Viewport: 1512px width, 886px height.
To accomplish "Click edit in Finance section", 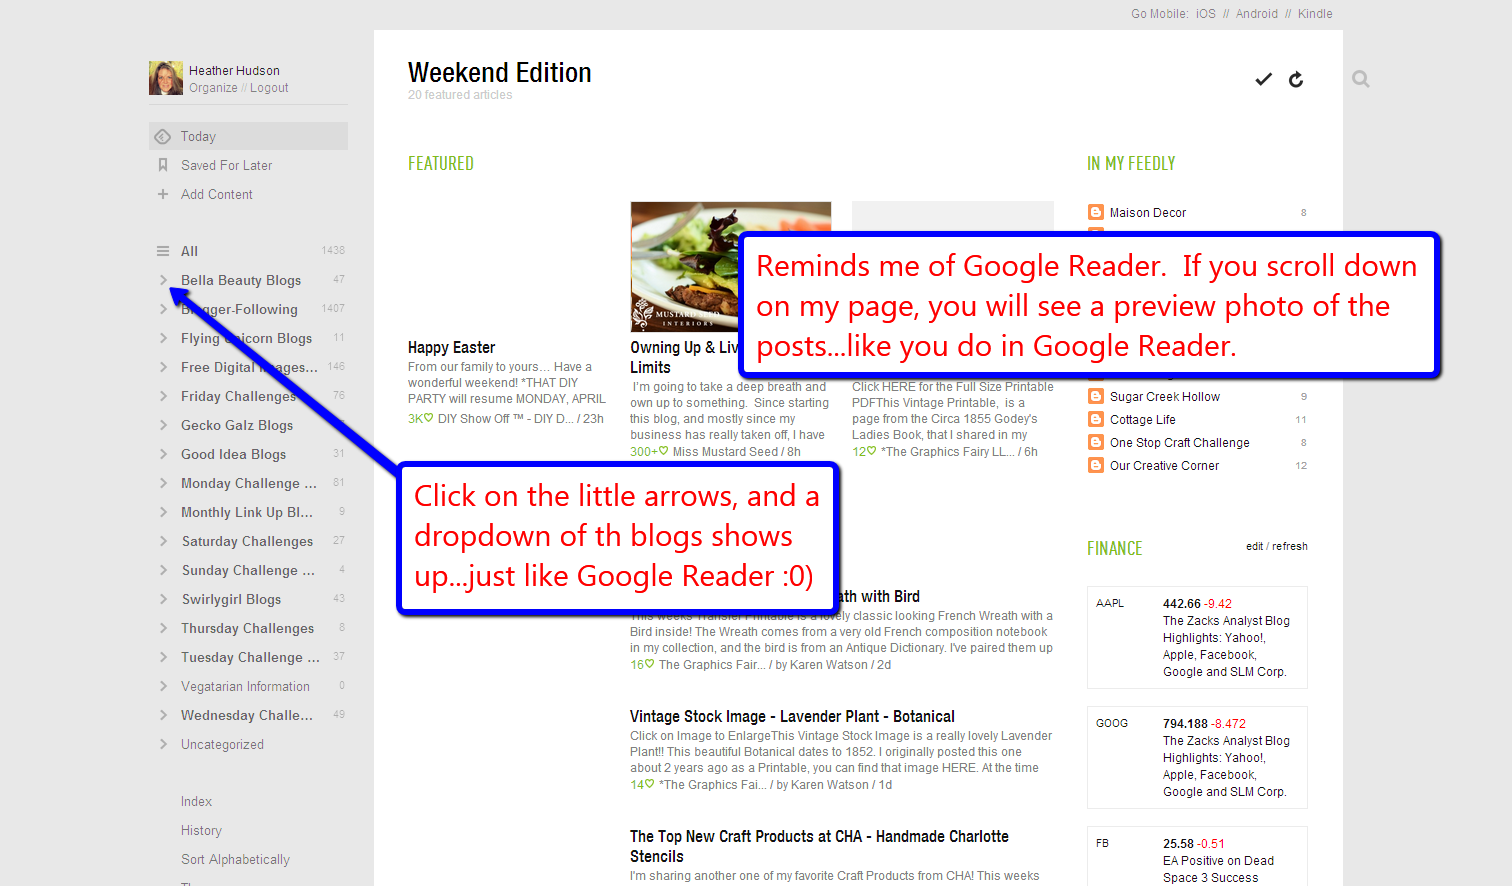I will click(x=1254, y=546).
